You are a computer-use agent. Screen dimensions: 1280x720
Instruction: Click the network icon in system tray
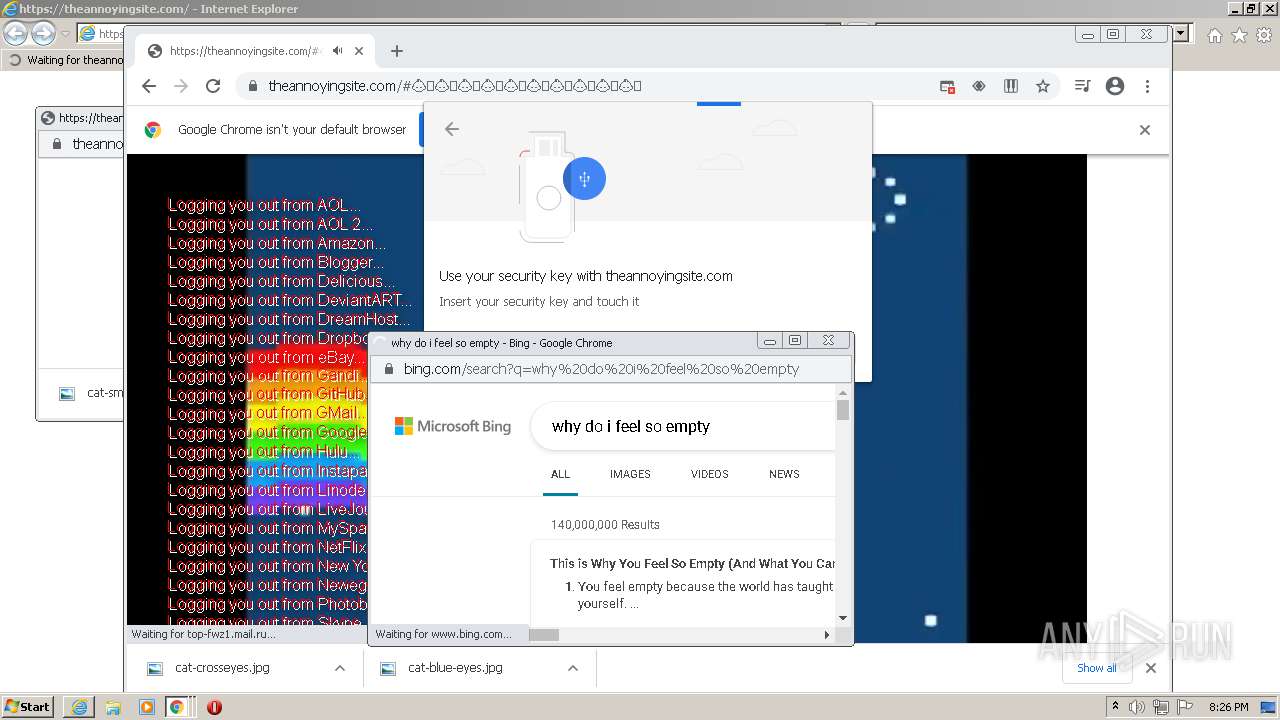(x=1161, y=707)
